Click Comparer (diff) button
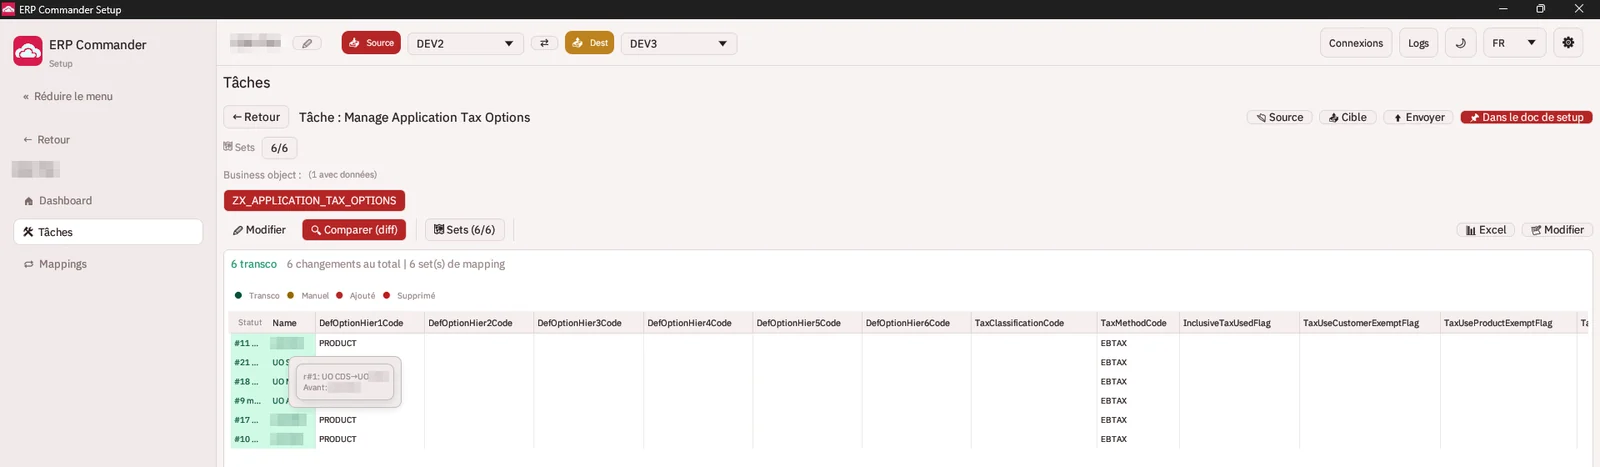Viewport: 1600px width, 467px height. [354, 230]
